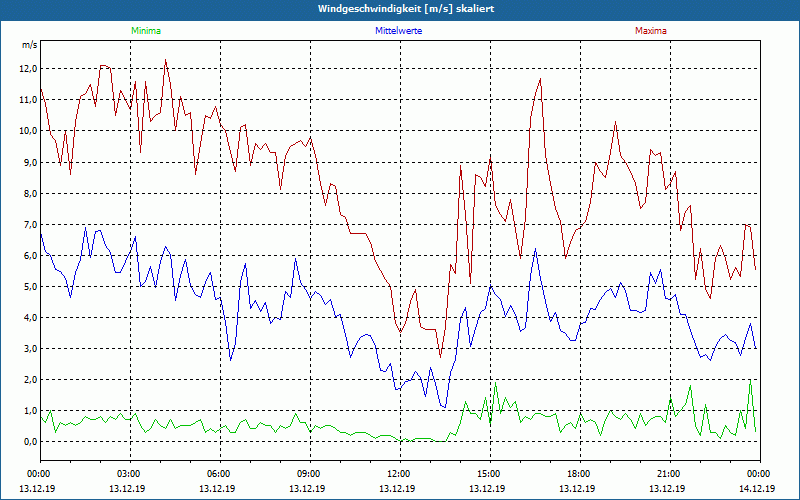
Task: Click the Maxima legend label
Action: [651, 31]
